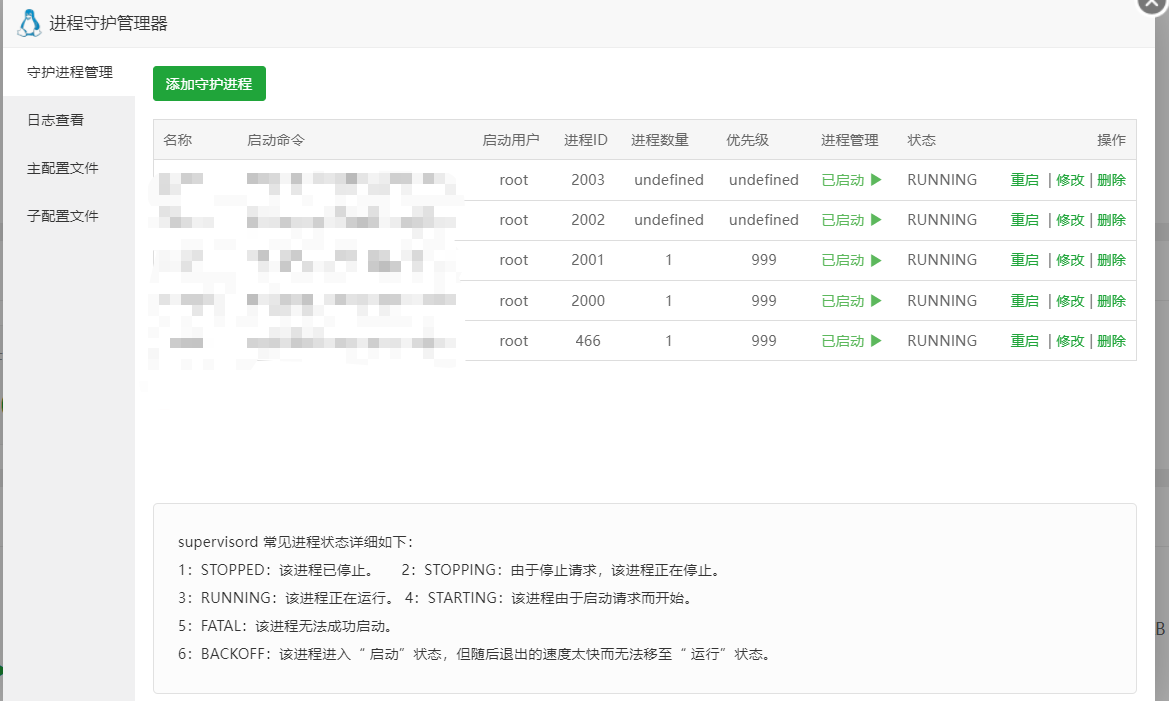Restart process 2003 via its 重启 link

click(1025, 180)
